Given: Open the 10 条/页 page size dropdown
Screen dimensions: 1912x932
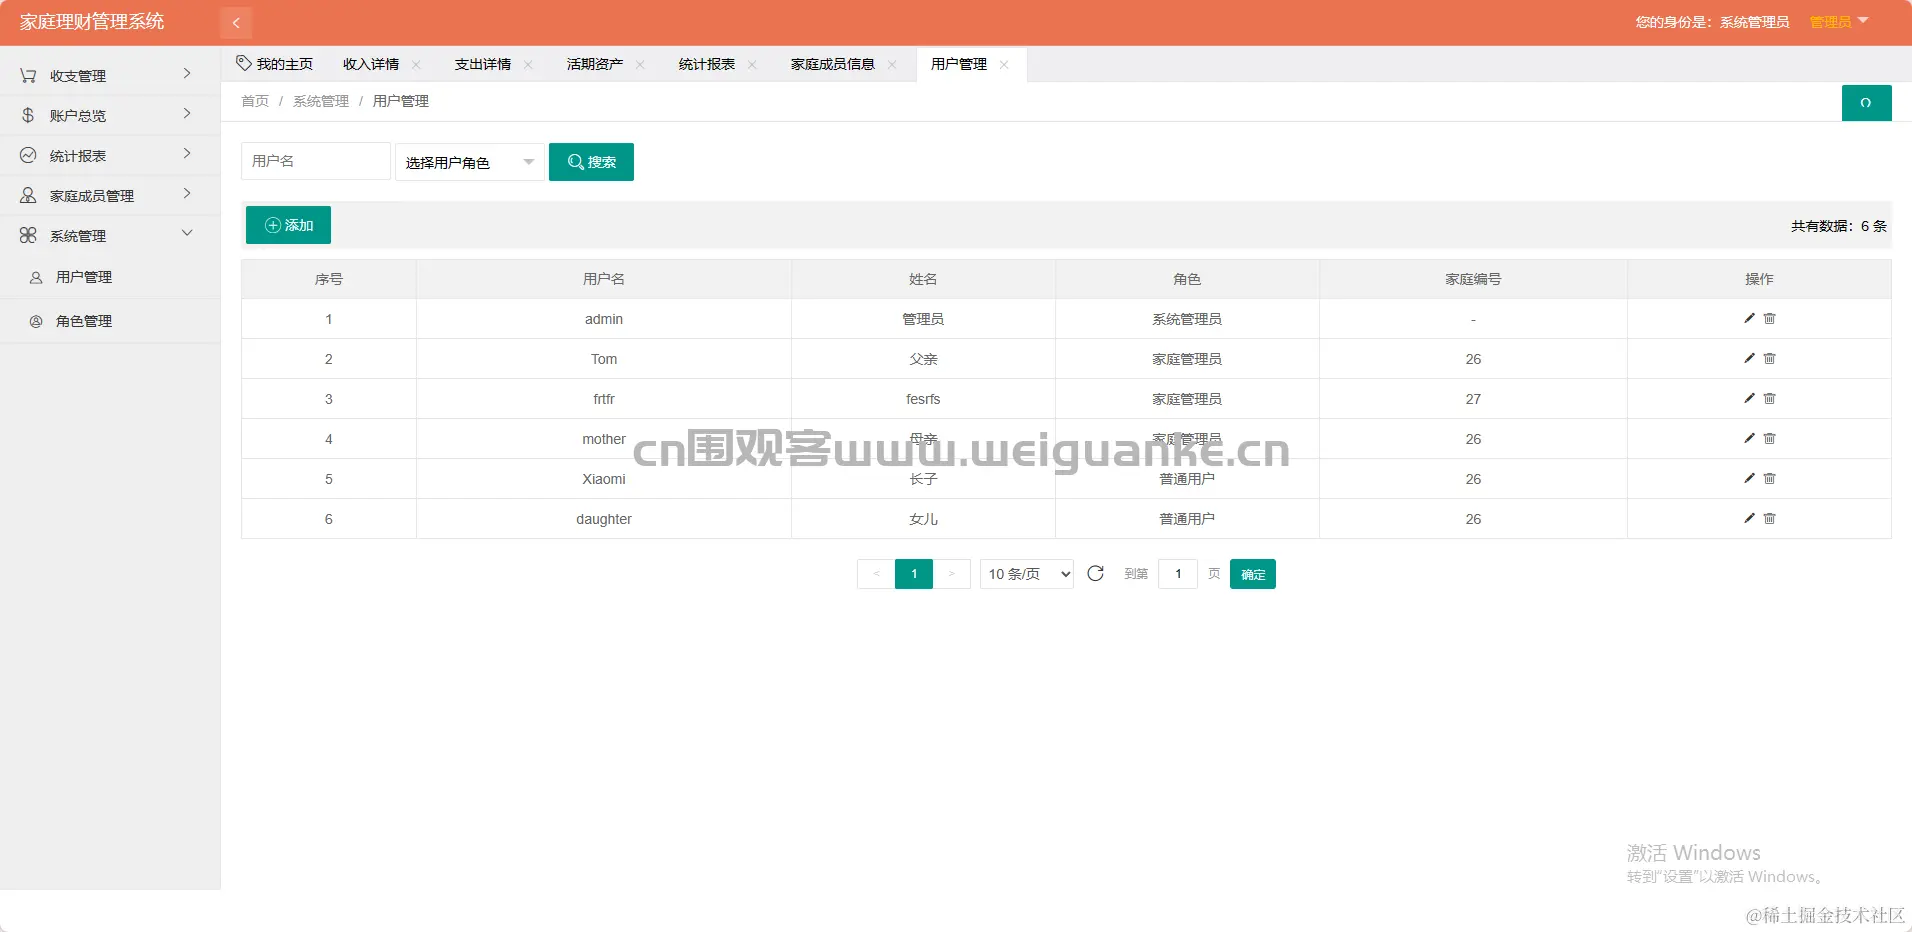Looking at the screenshot, I should [x=1027, y=574].
